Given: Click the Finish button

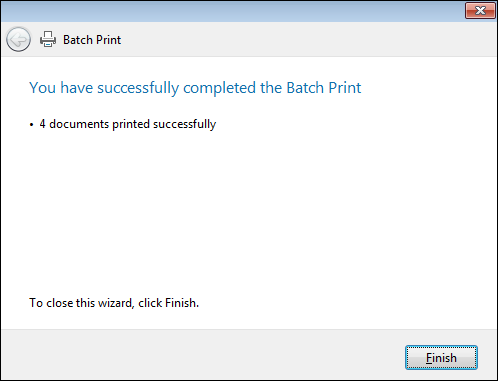Looking at the screenshot, I should click(x=441, y=358).
